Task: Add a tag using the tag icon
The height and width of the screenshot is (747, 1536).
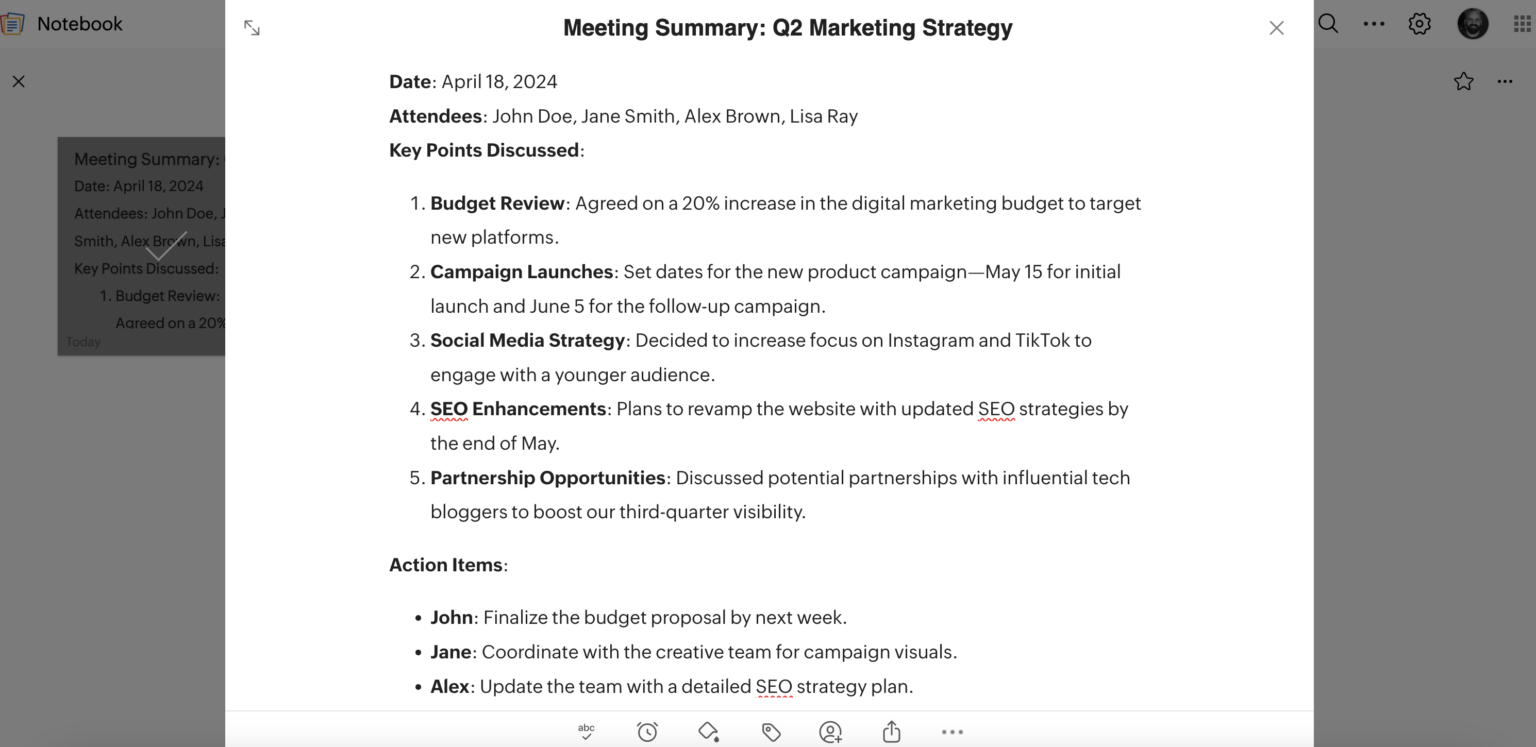Action: [771, 732]
